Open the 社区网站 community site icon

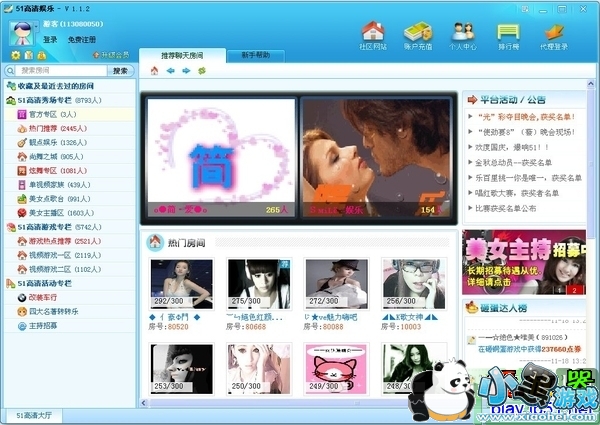373,36
